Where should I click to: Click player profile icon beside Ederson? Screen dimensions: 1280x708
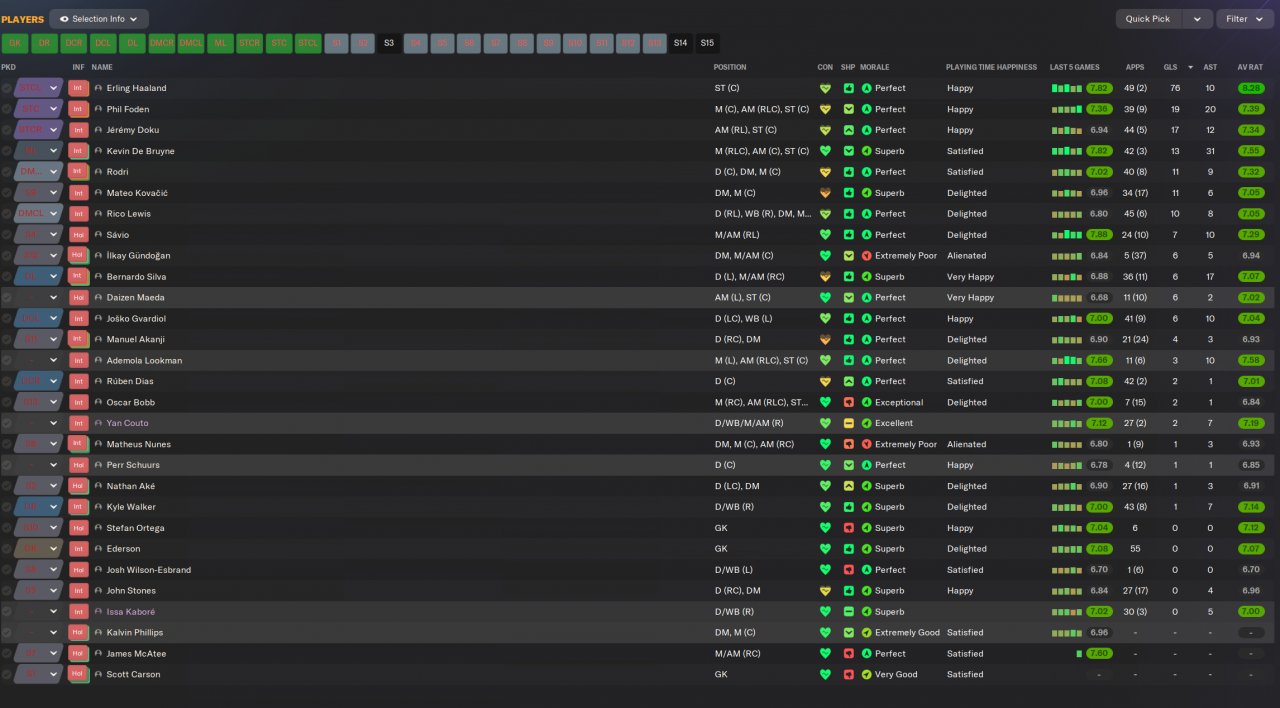point(98,549)
